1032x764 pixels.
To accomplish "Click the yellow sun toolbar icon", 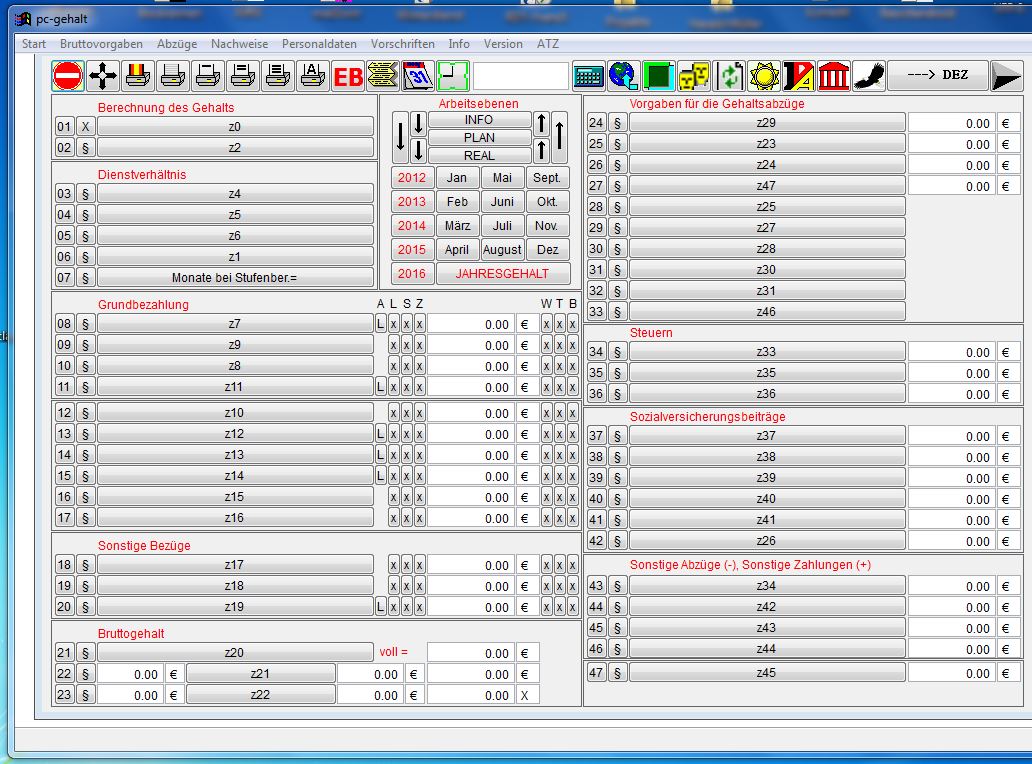I will pyautogui.click(x=763, y=76).
